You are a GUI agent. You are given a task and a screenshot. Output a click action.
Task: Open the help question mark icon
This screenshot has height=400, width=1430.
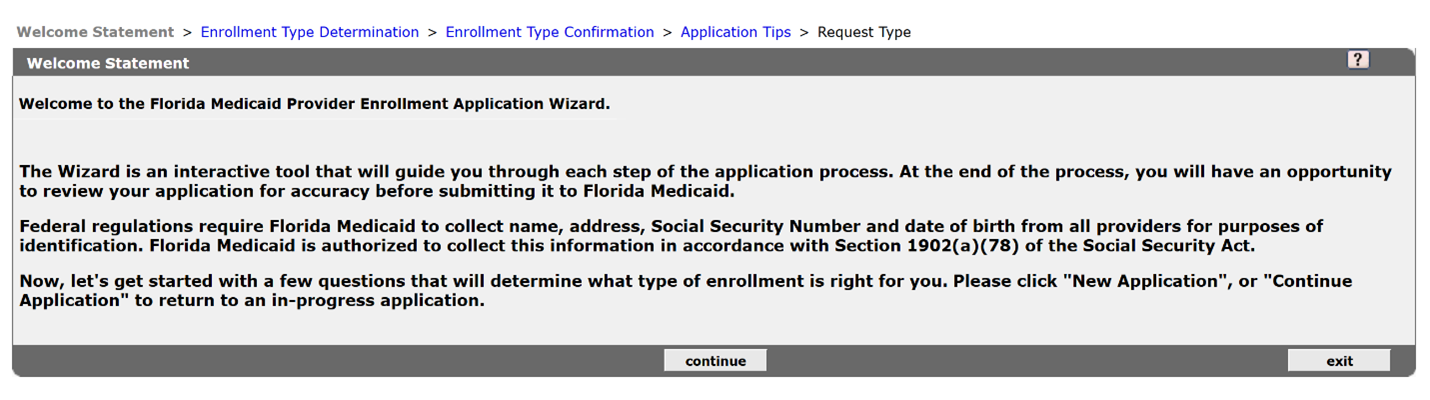[x=1357, y=60]
